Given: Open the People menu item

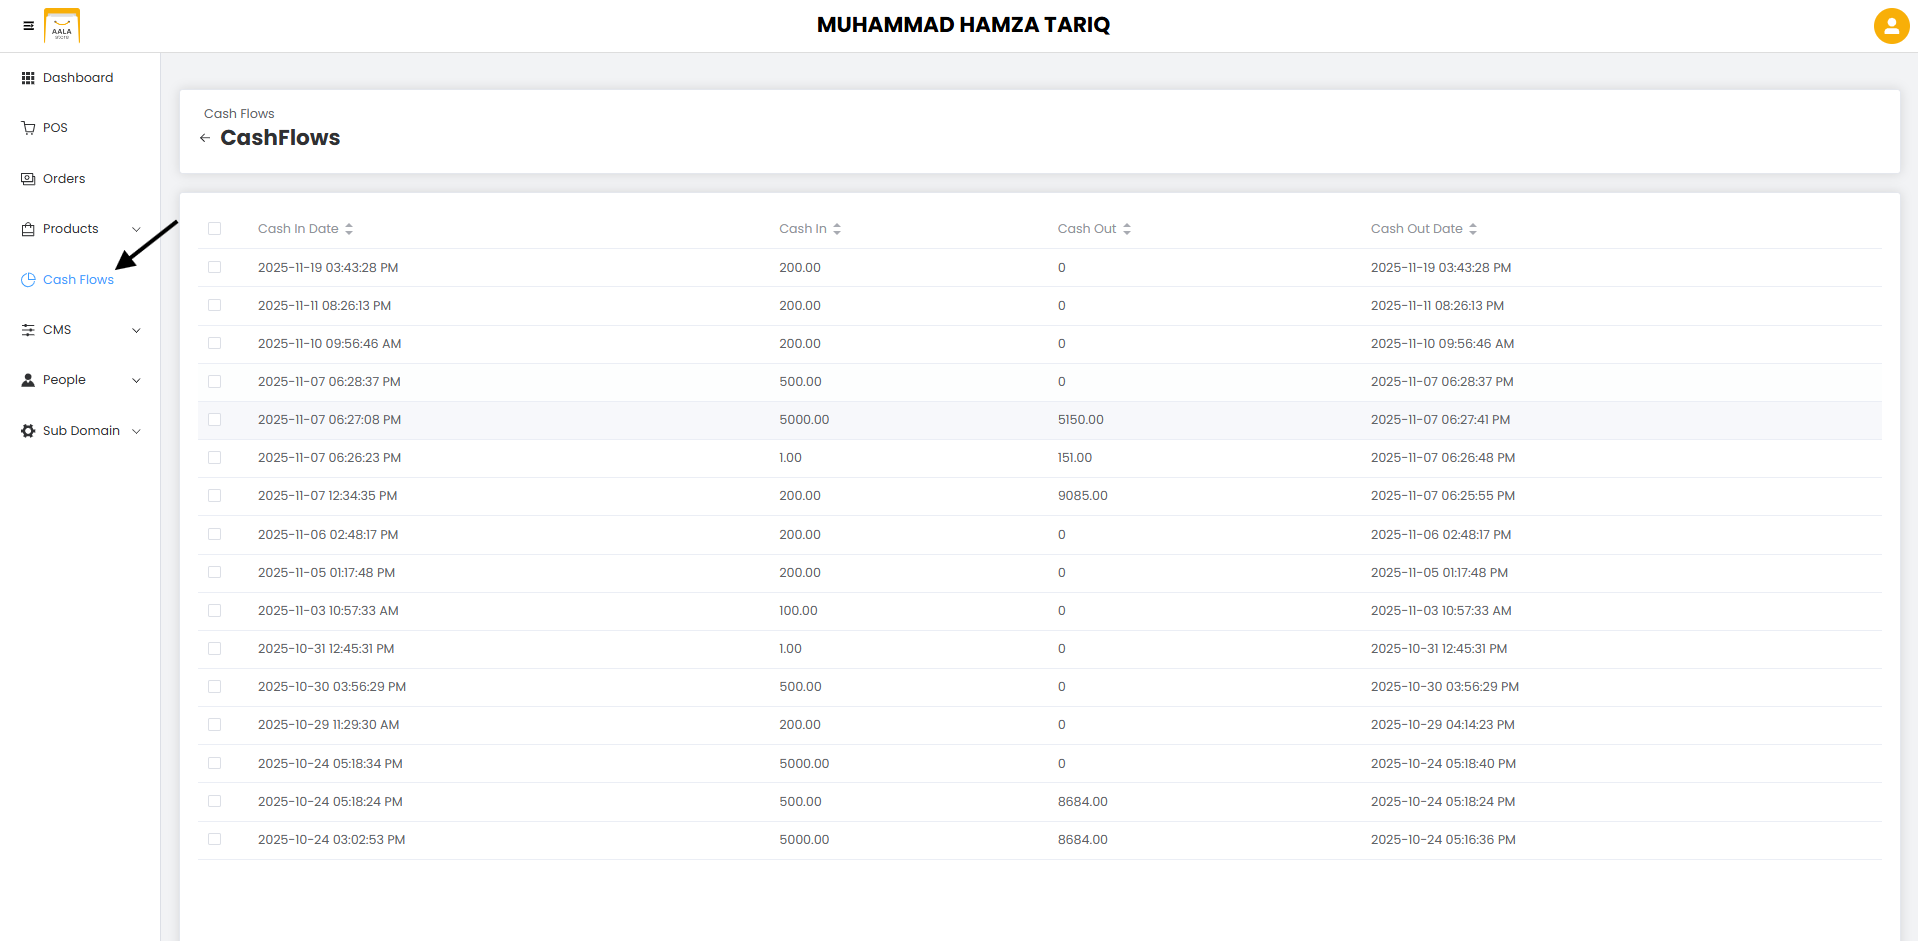Looking at the screenshot, I should click(64, 379).
